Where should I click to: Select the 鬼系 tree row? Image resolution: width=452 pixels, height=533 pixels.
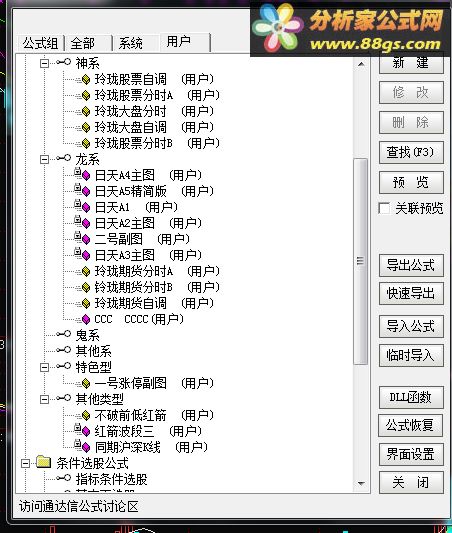coord(88,335)
